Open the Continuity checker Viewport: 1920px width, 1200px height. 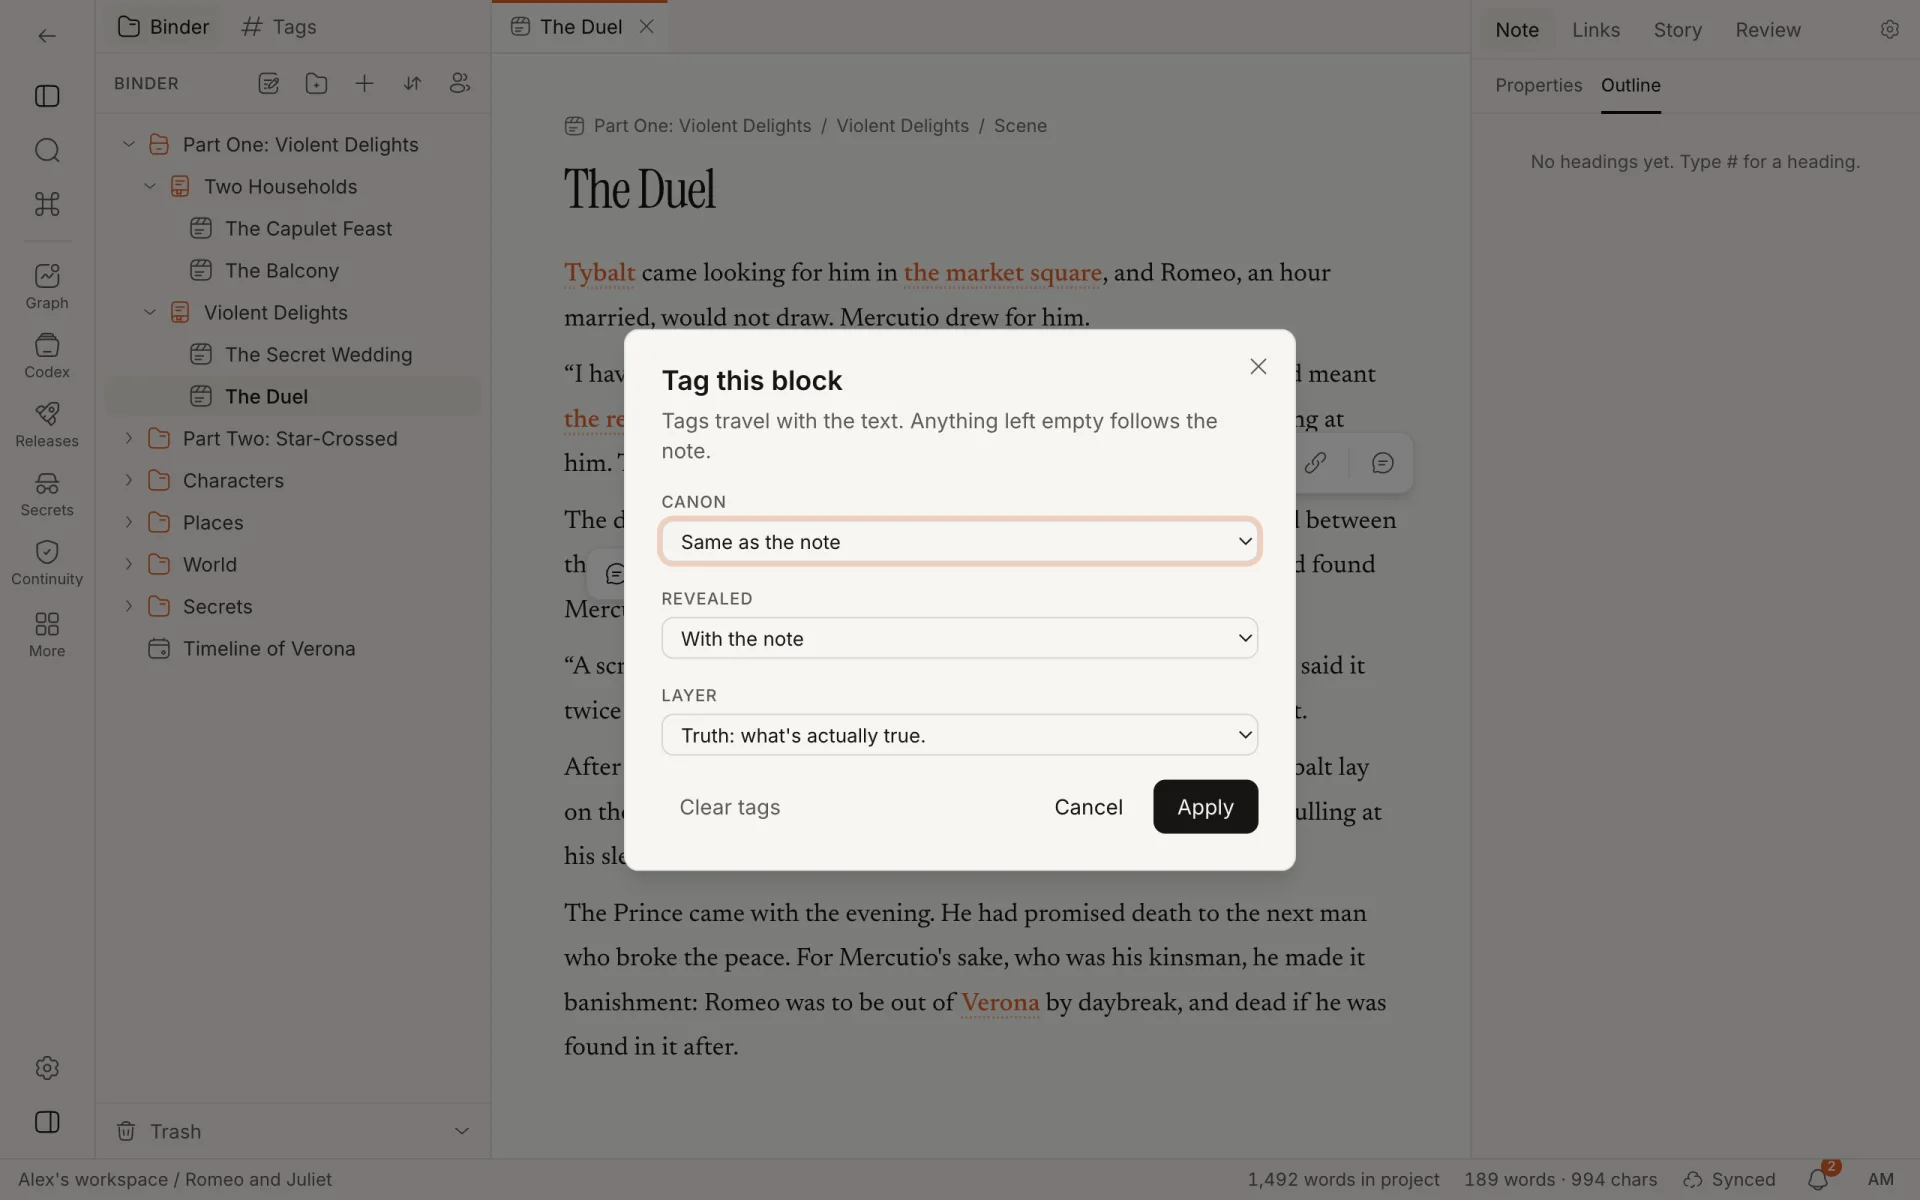point(47,562)
